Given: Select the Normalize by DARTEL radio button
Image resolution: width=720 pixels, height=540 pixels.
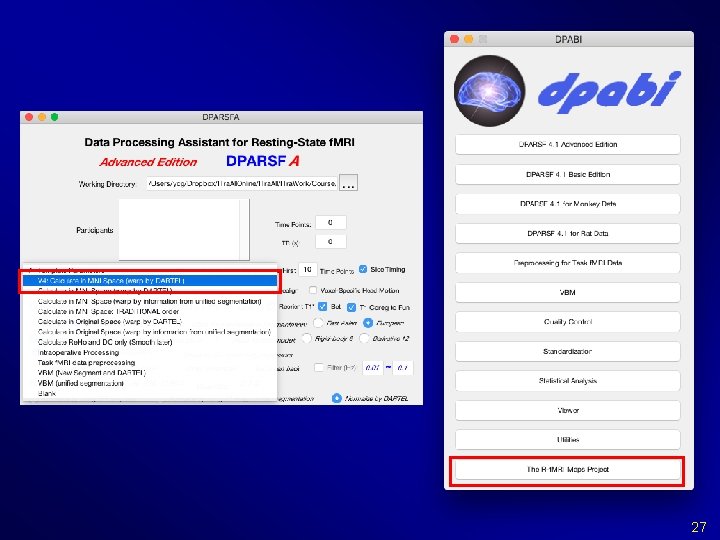Looking at the screenshot, I should (x=337, y=398).
